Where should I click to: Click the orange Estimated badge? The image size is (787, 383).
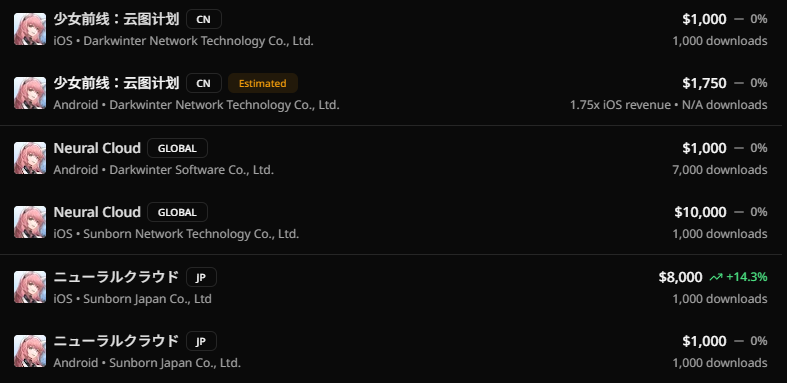click(263, 83)
